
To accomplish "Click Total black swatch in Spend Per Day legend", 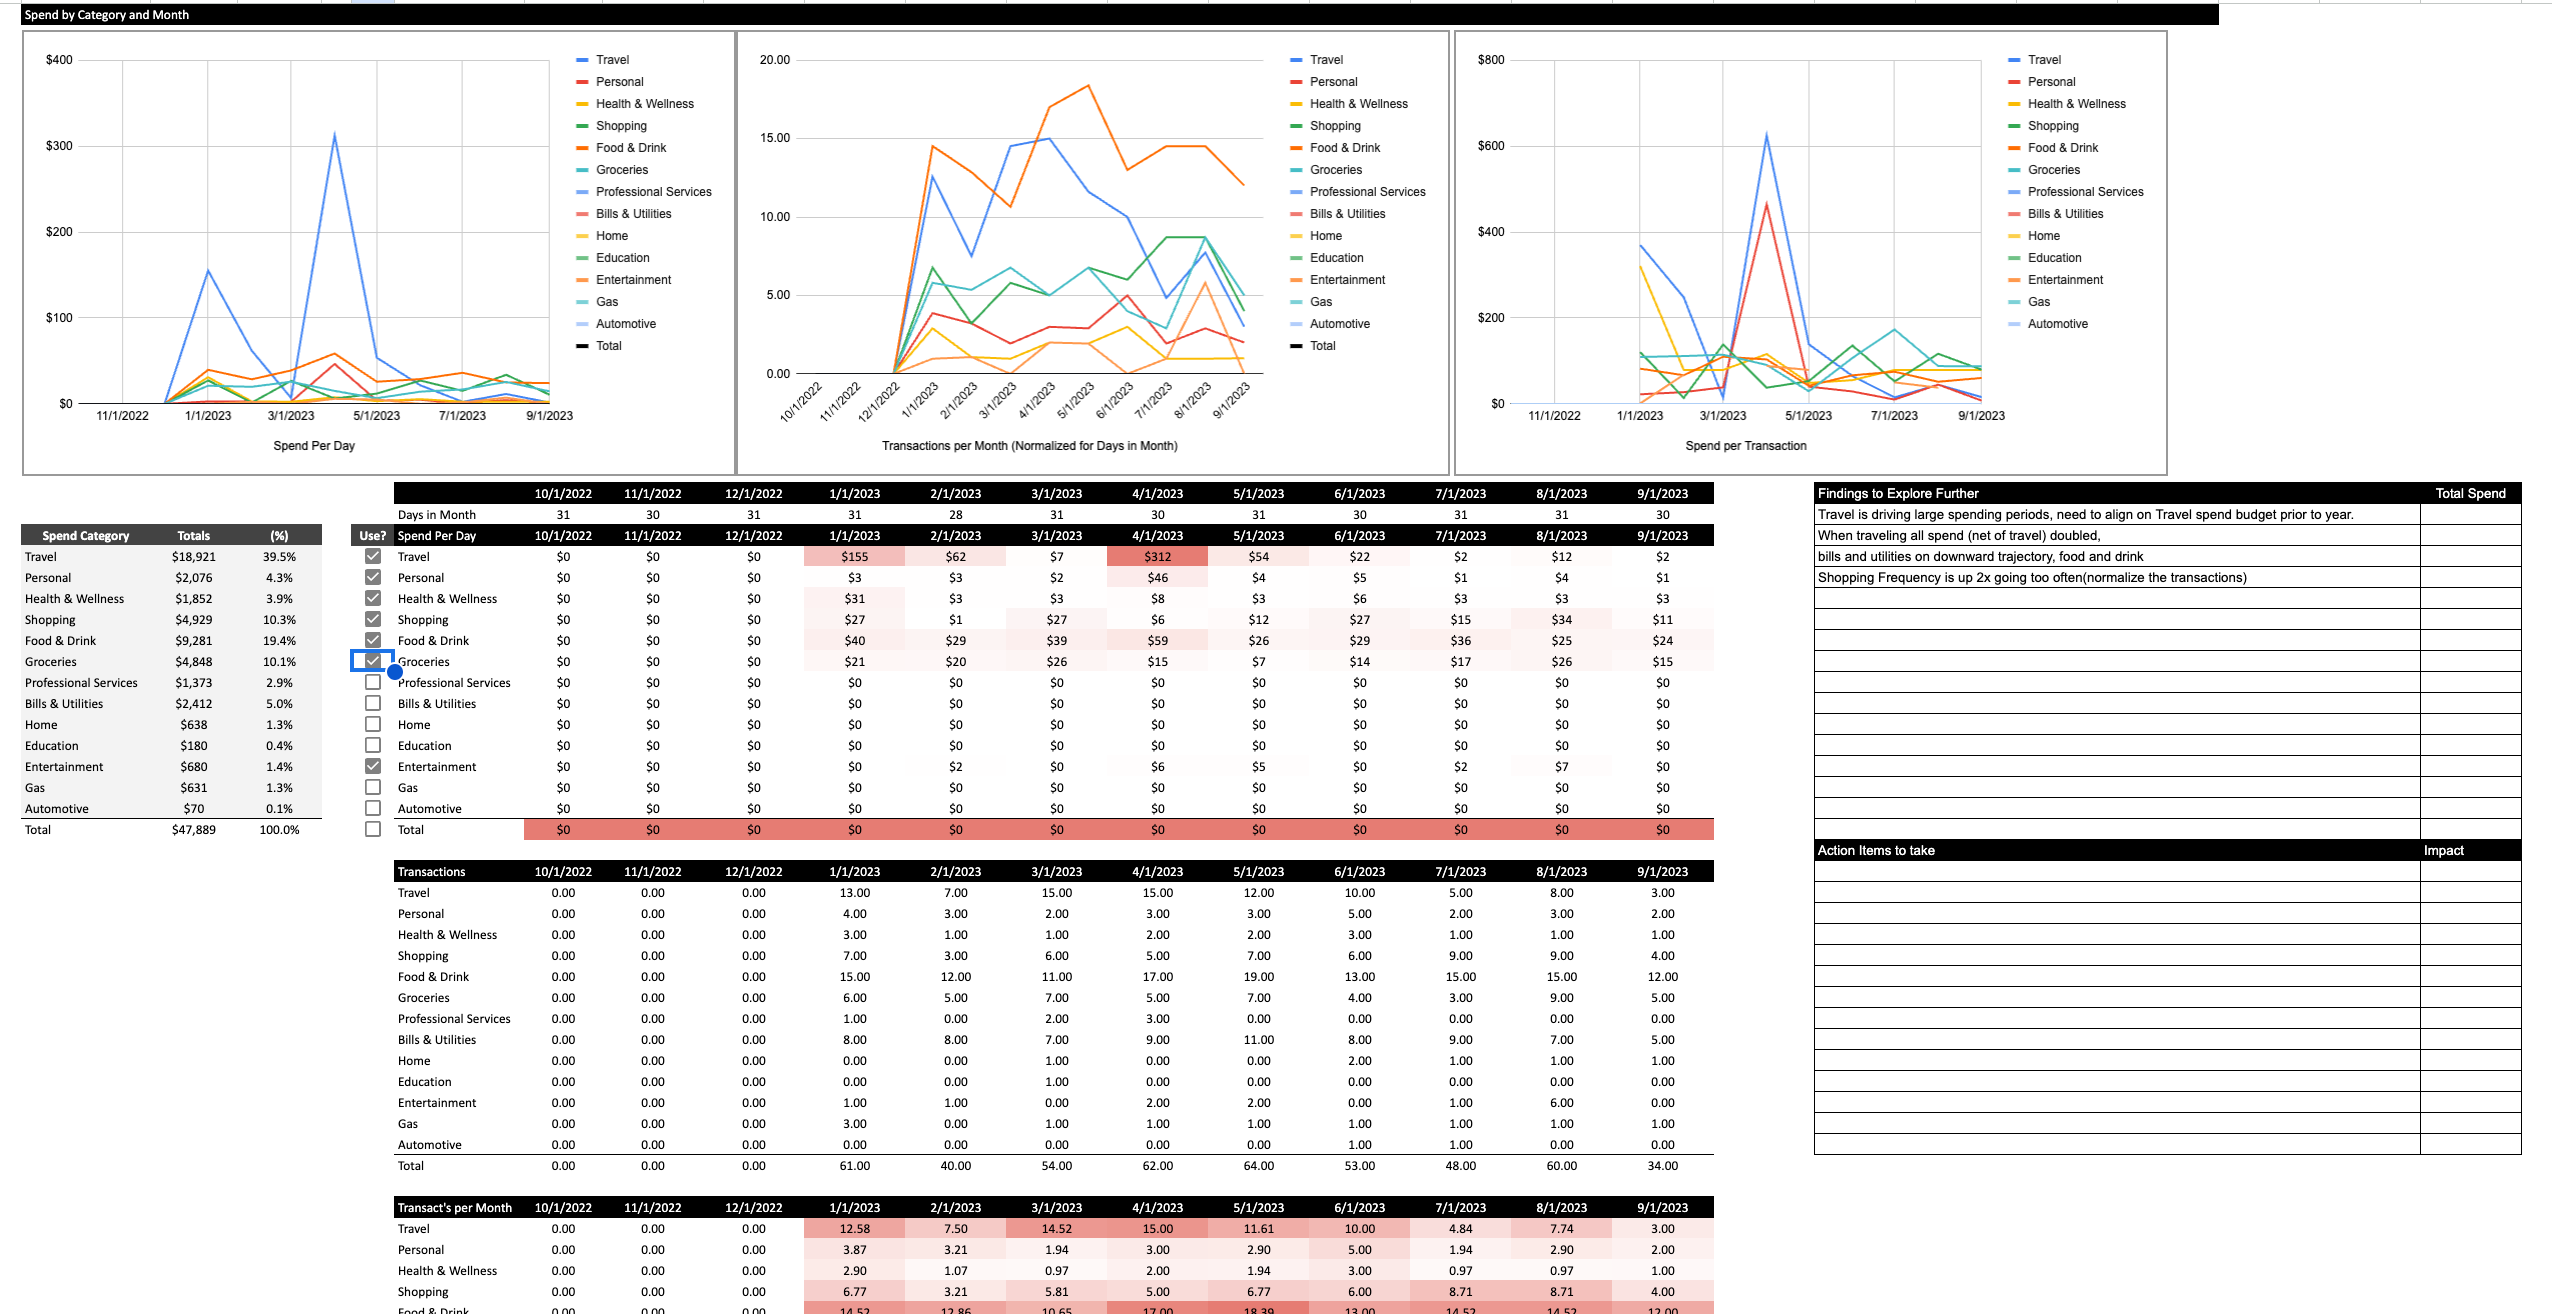I will click(582, 346).
